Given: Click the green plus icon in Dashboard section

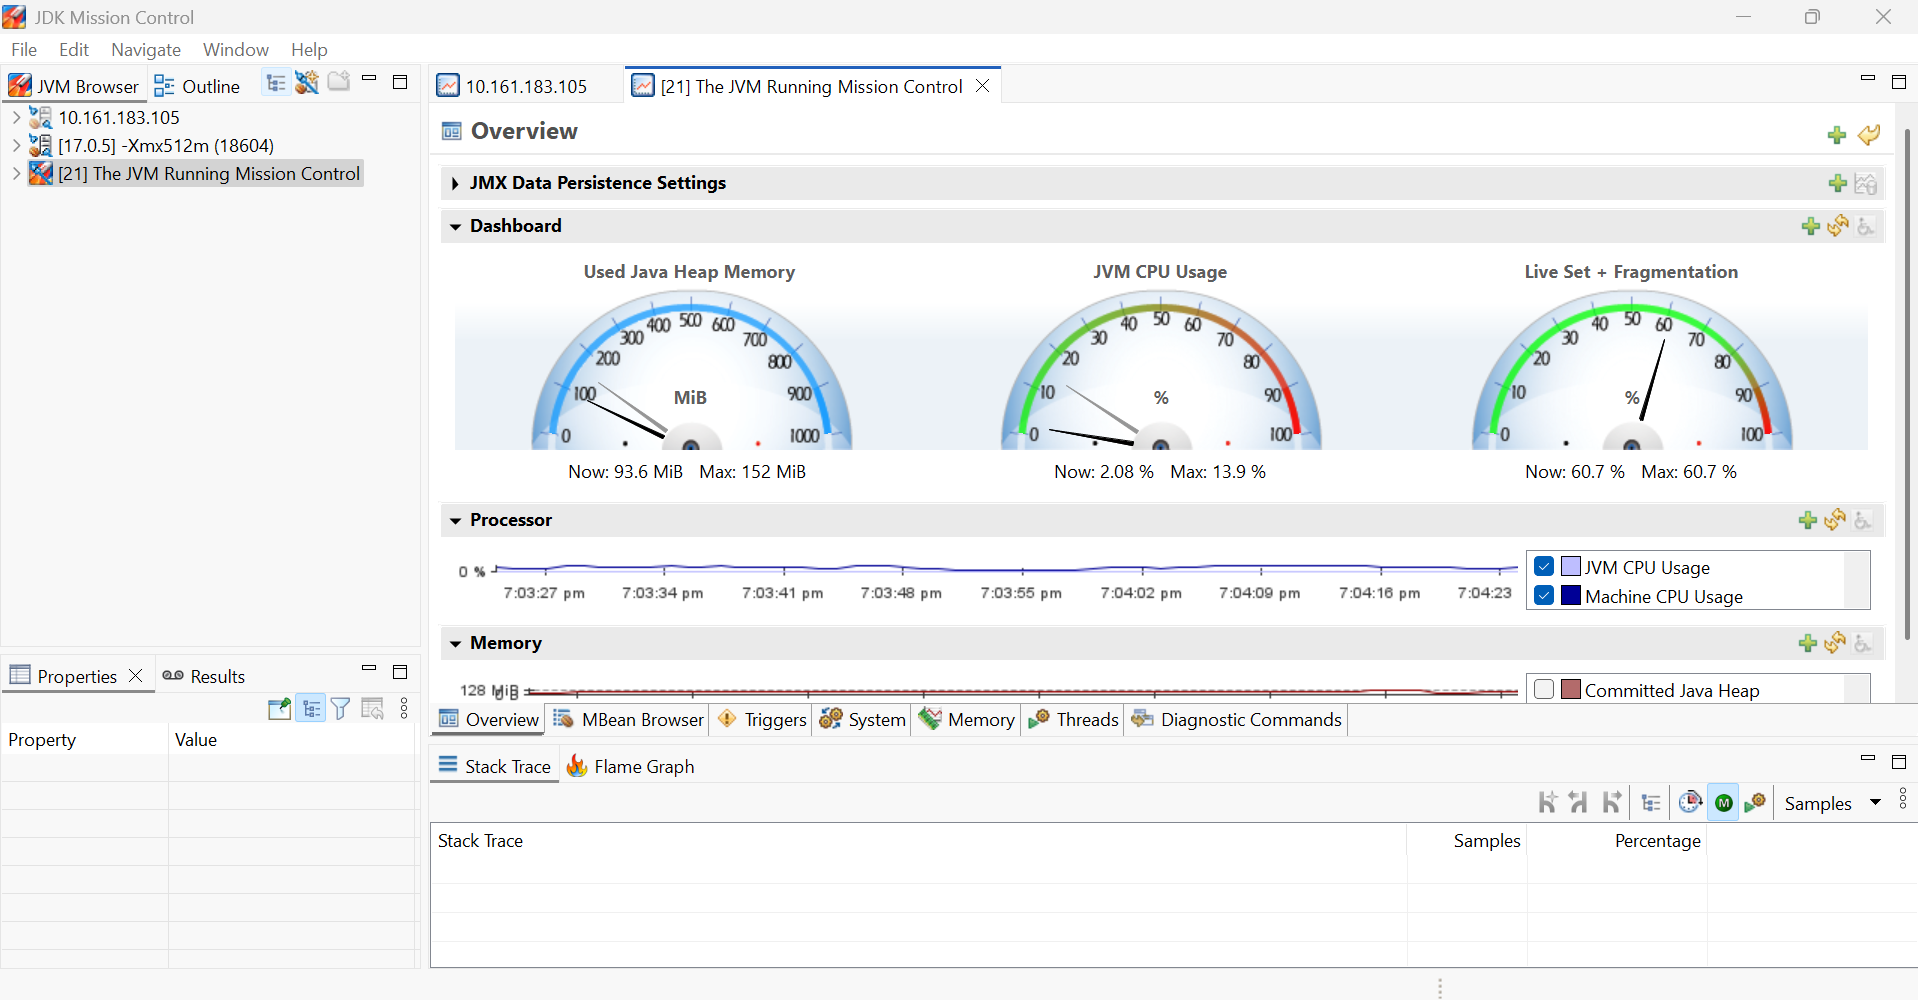Looking at the screenshot, I should (x=1810, y=227).
